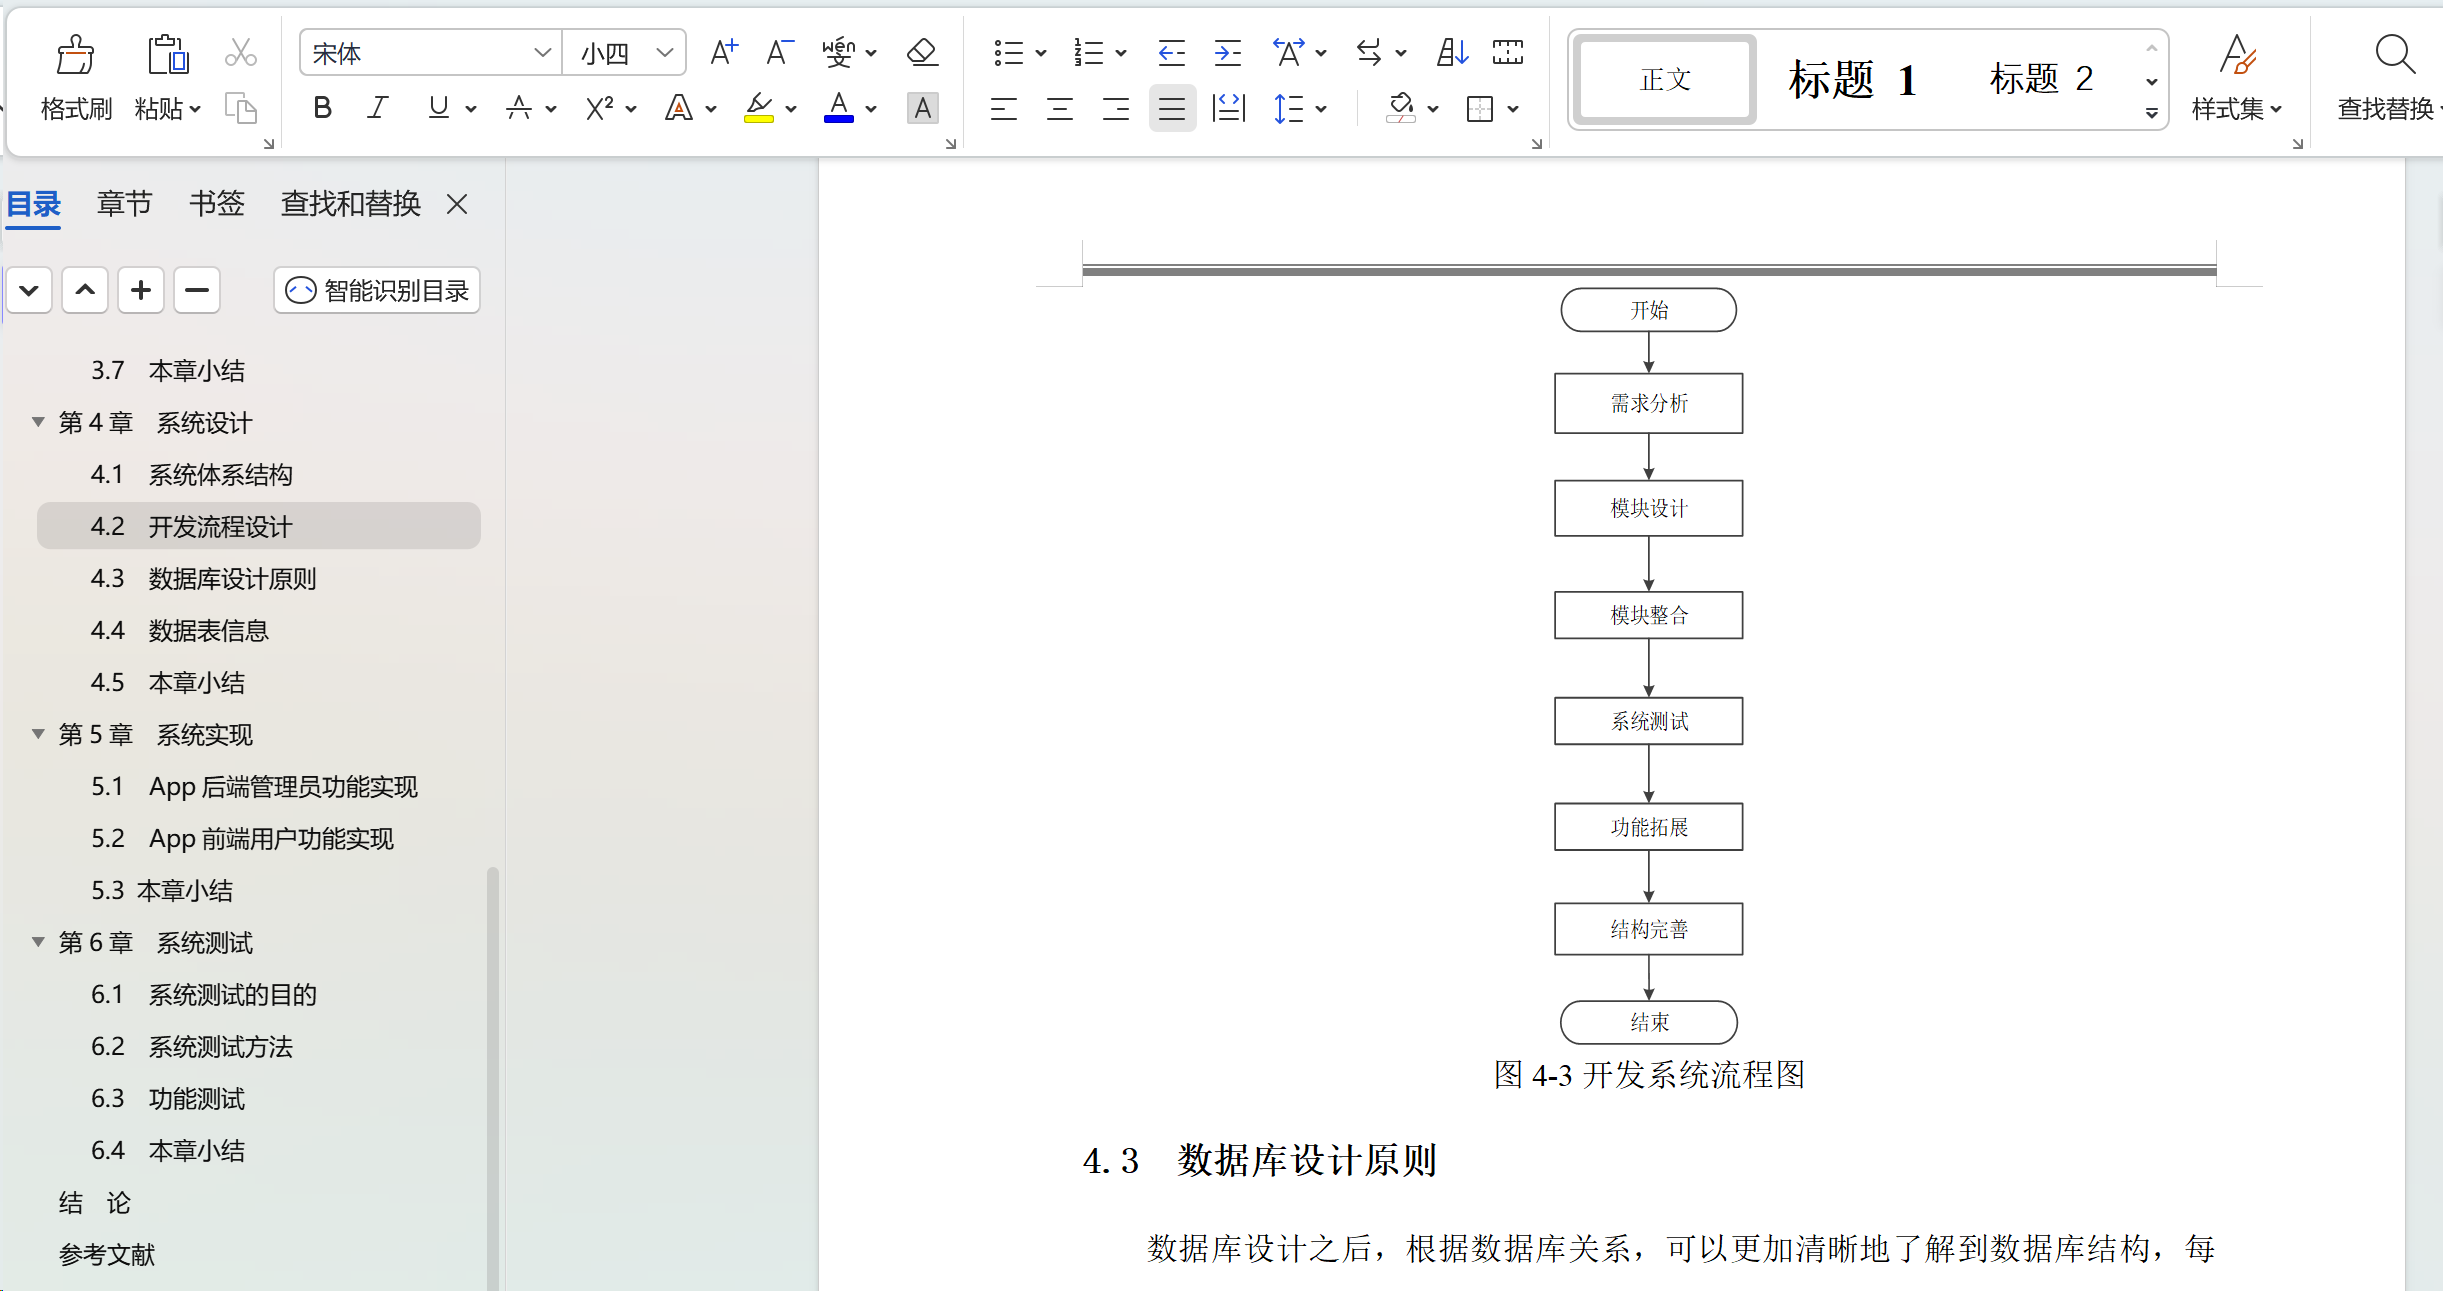Switch to the 章节 tab
This screenshot has width=2443, height=1291.
click(x=124, y=204)
